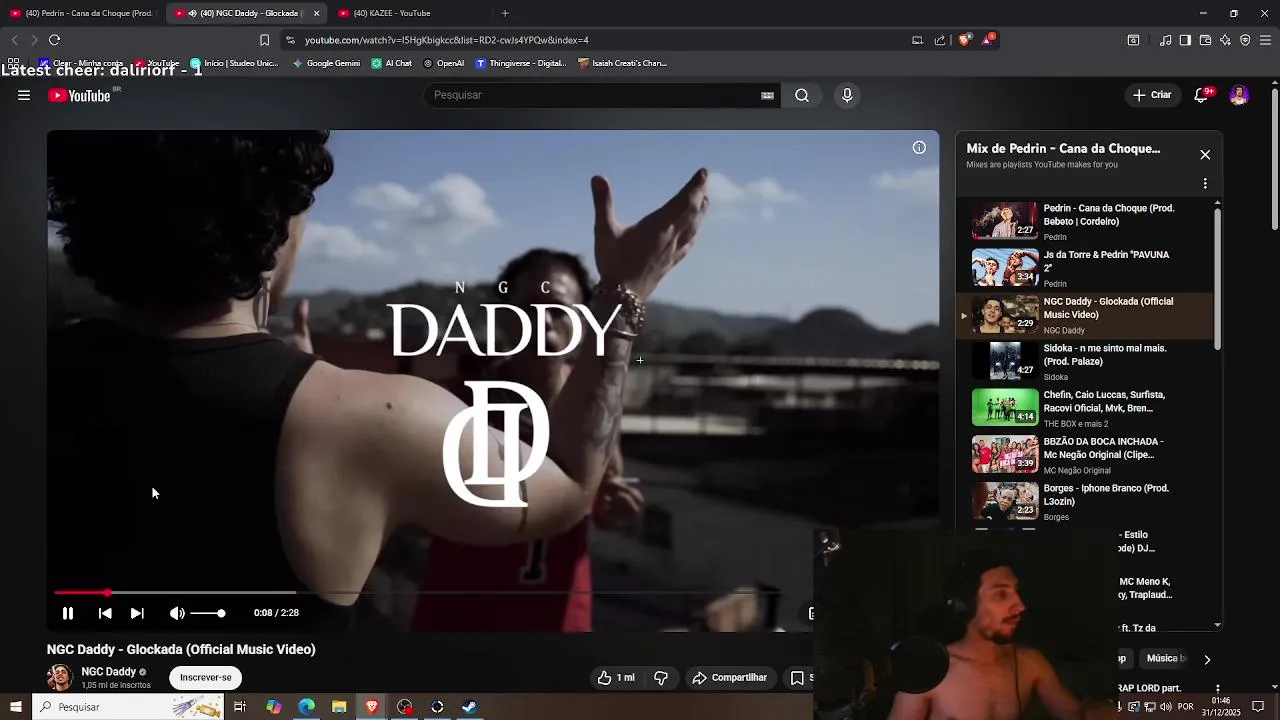
Task: Go back in browser history
Action: pyautogui.click(x=14, y=40)
